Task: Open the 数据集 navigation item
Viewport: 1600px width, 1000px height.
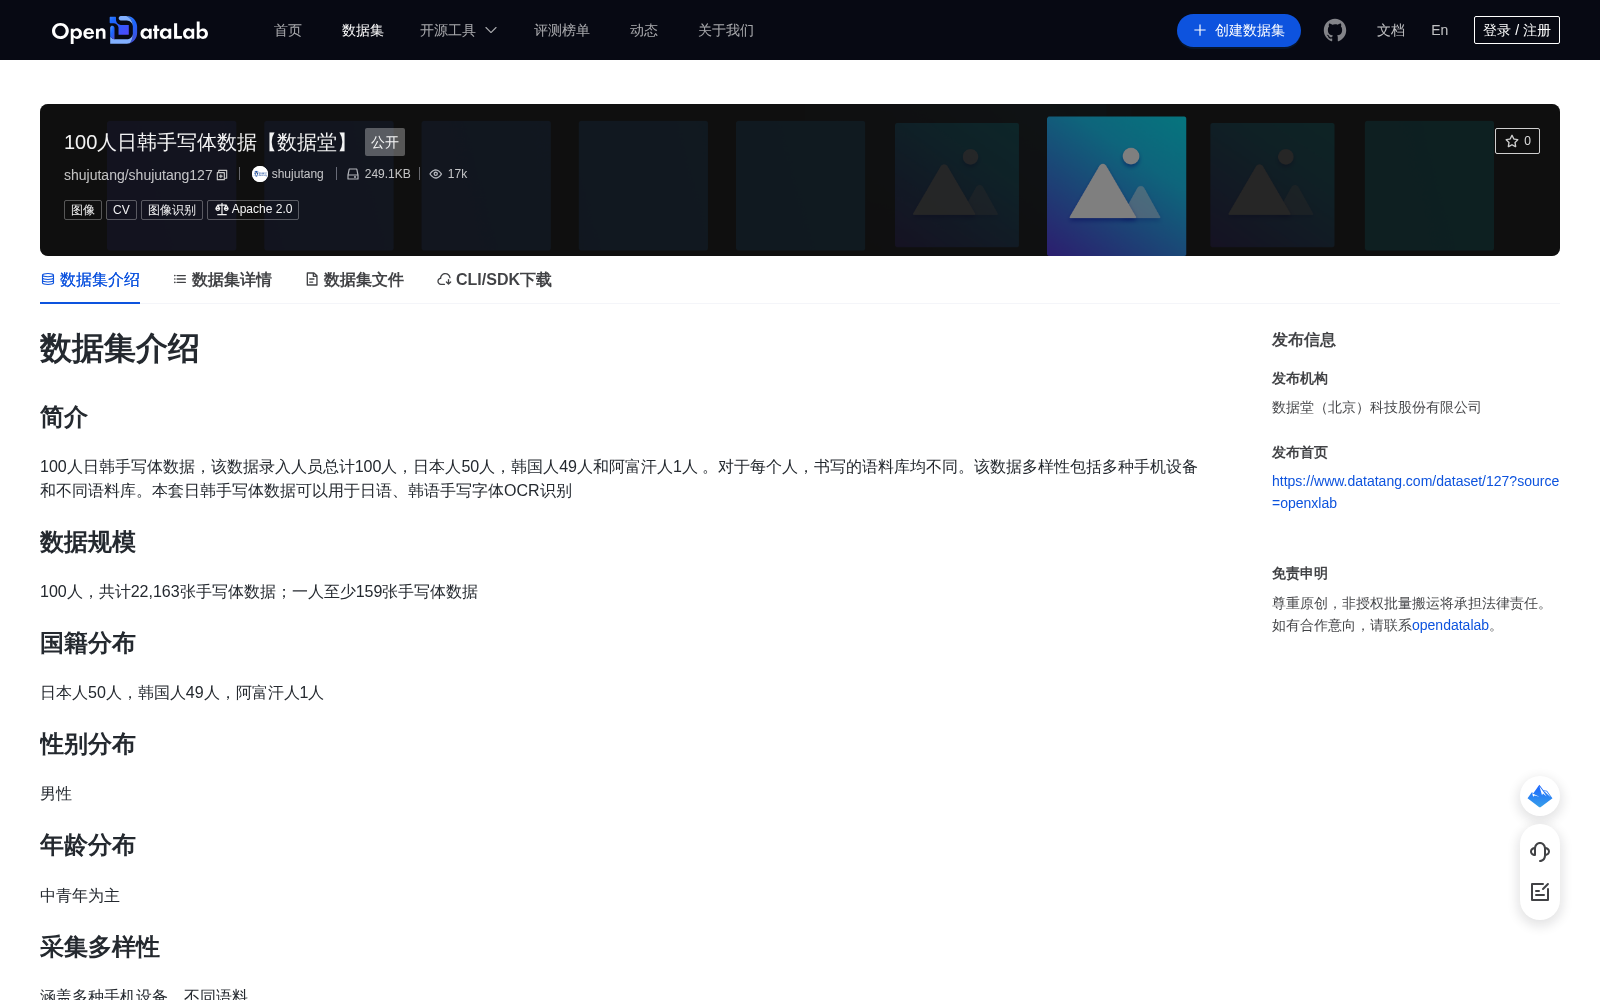Action: [363, 30]
